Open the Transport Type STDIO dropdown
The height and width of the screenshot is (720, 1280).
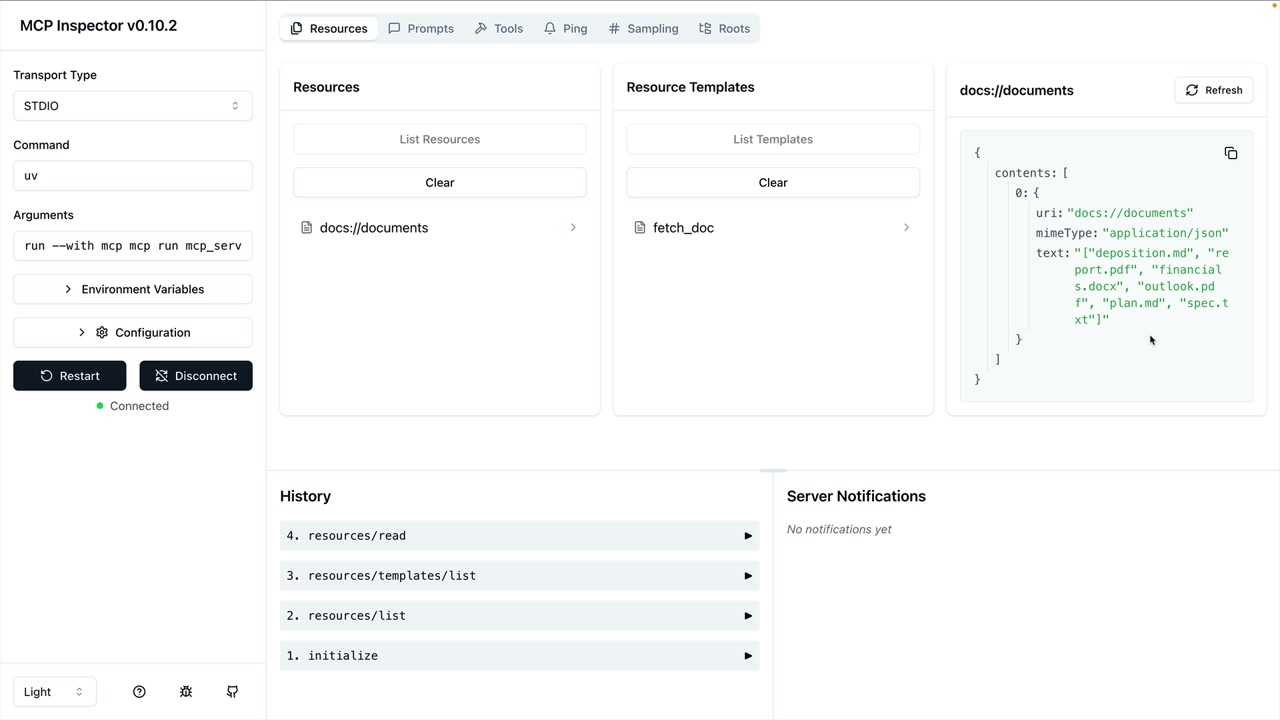(x=132, y=106)
